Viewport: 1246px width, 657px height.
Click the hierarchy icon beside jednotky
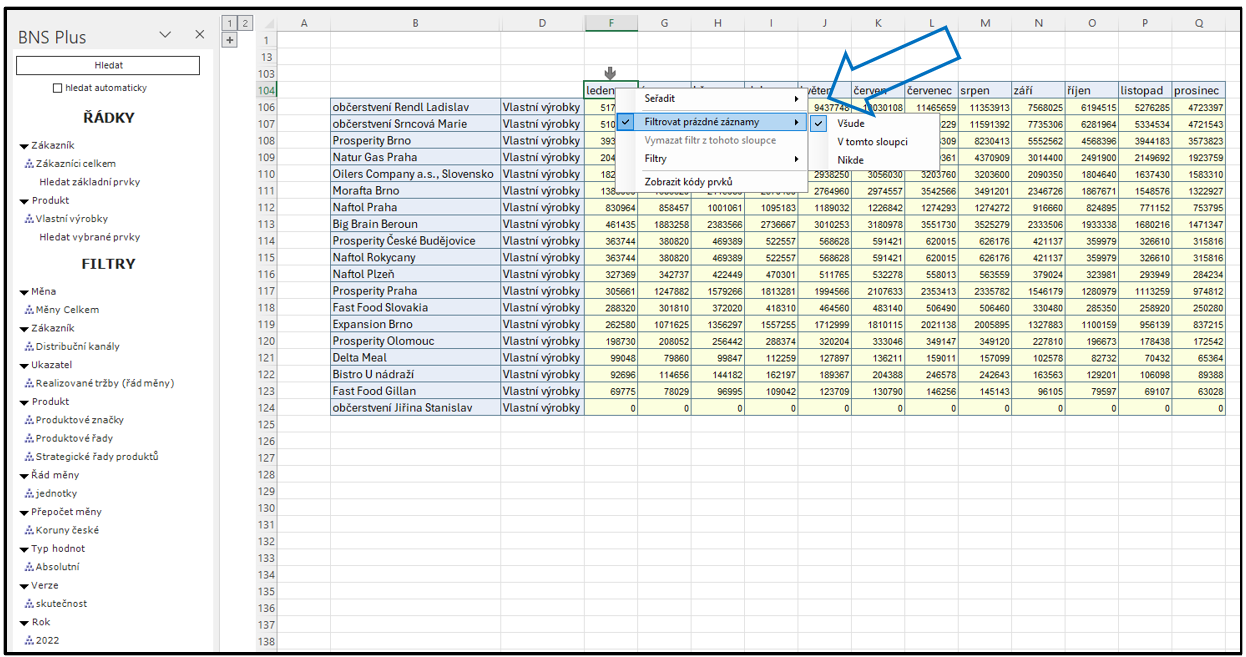point(30,494)
